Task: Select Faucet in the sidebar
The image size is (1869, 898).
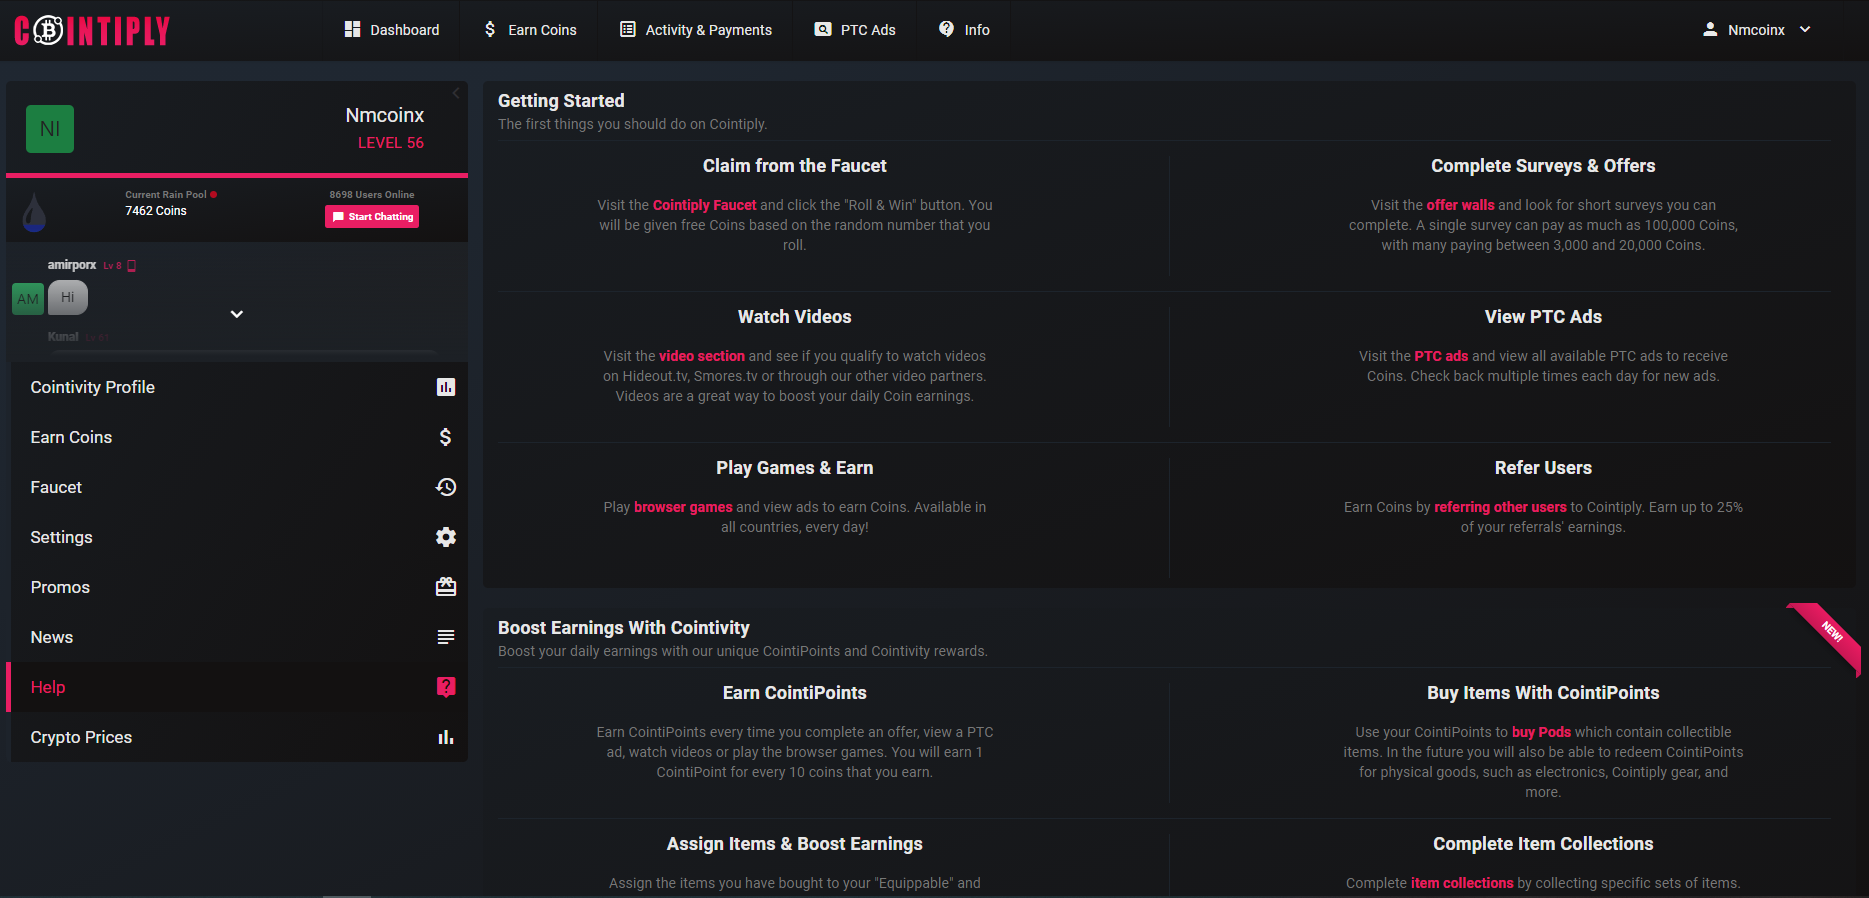Action: [239, 487]
